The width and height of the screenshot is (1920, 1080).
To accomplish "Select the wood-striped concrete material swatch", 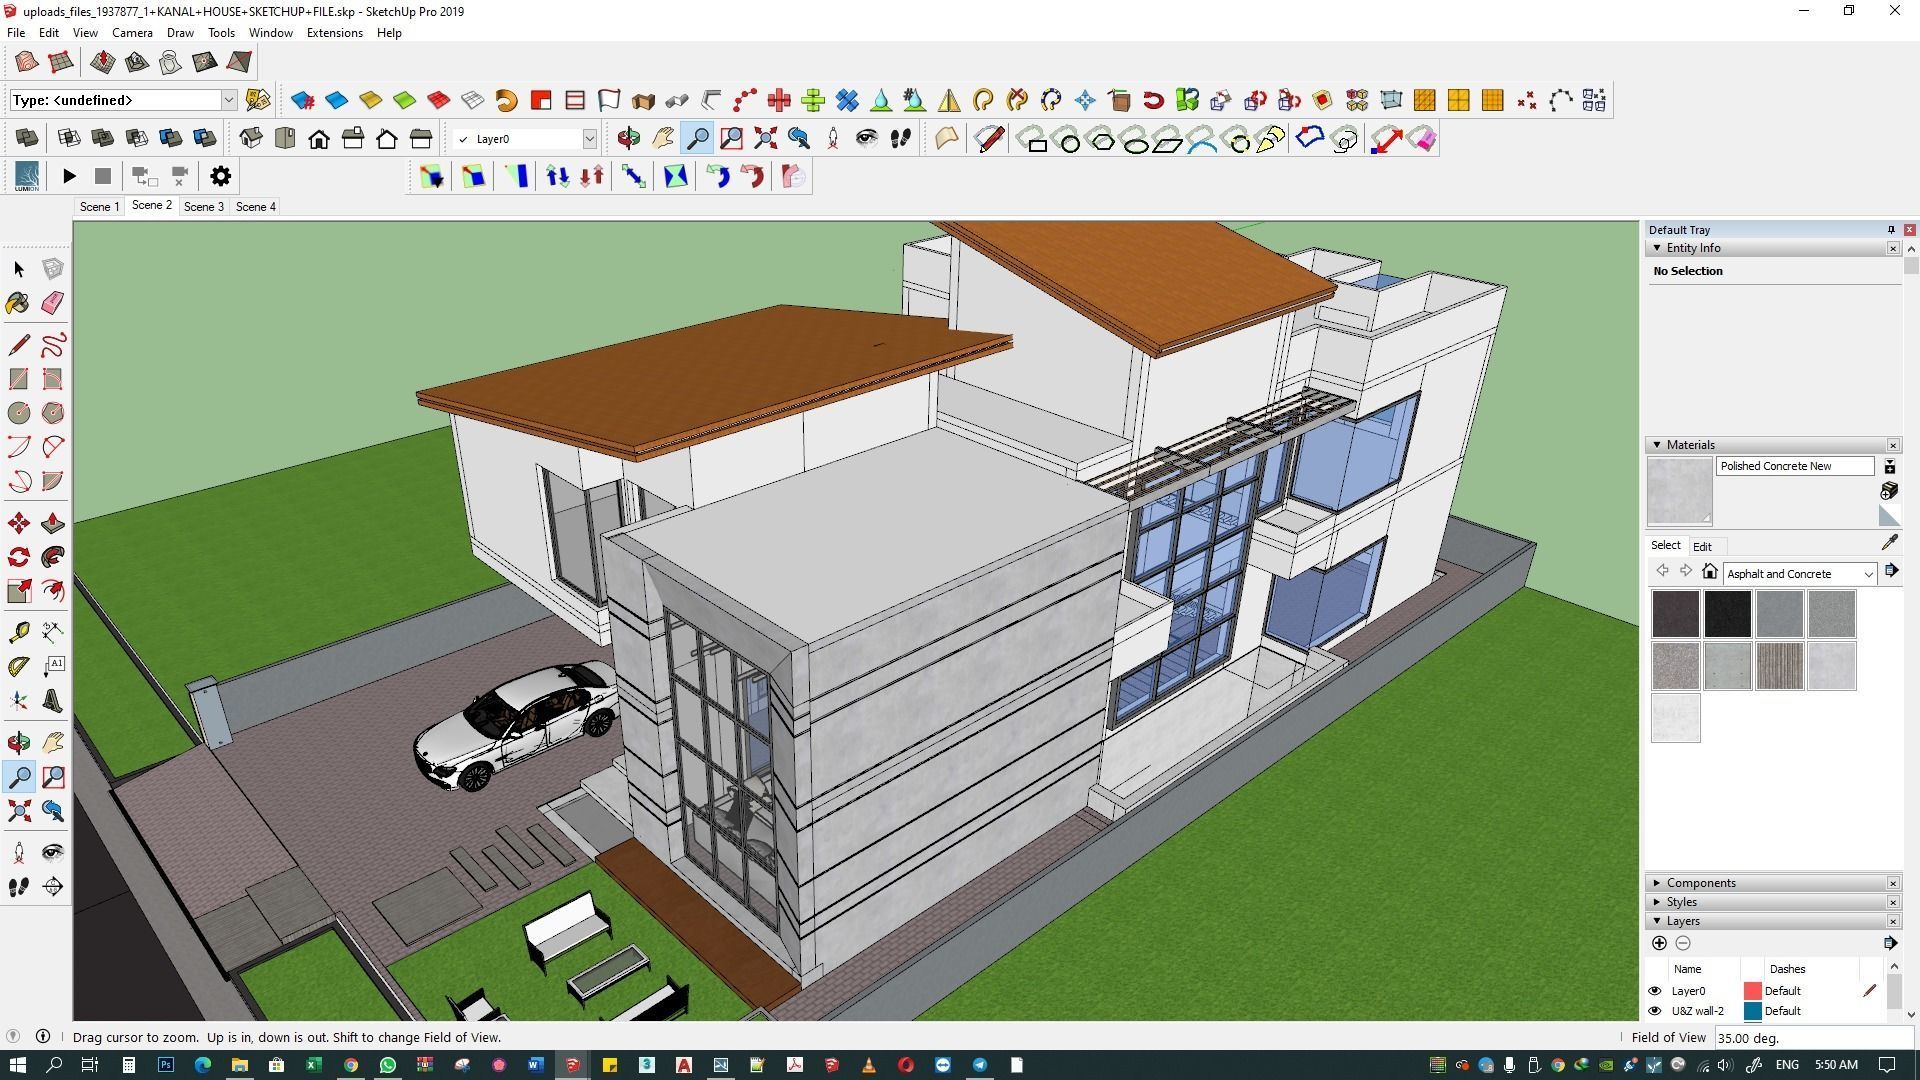I will tap(1779, 666).
